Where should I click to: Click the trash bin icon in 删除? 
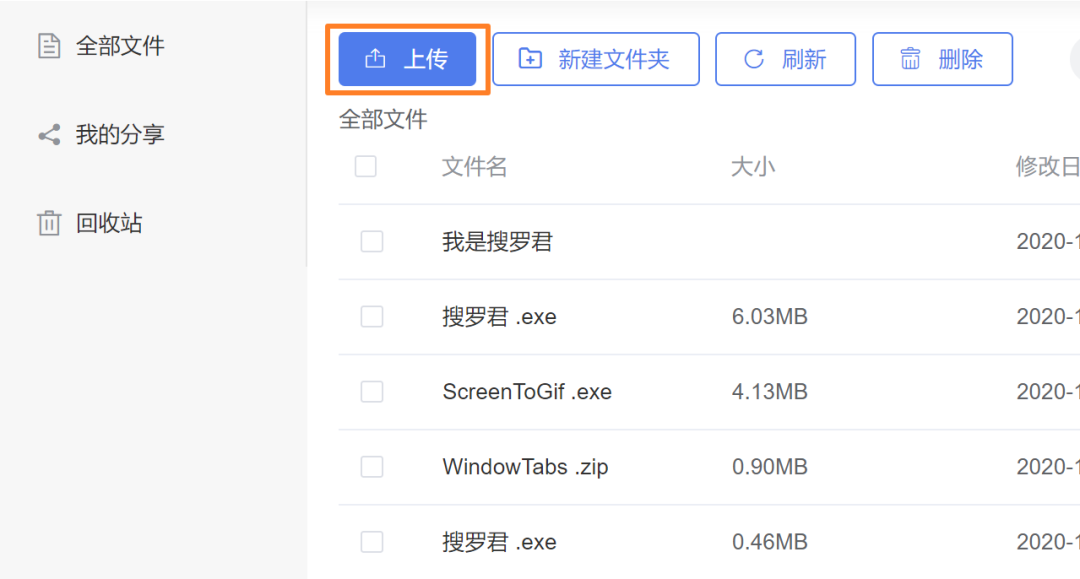[x=910, y=59]
